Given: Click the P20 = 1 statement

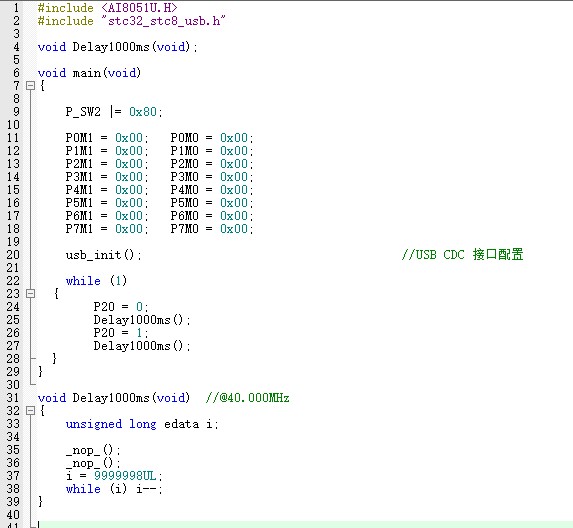Looking at the screenshot, I should click(121, 333).
